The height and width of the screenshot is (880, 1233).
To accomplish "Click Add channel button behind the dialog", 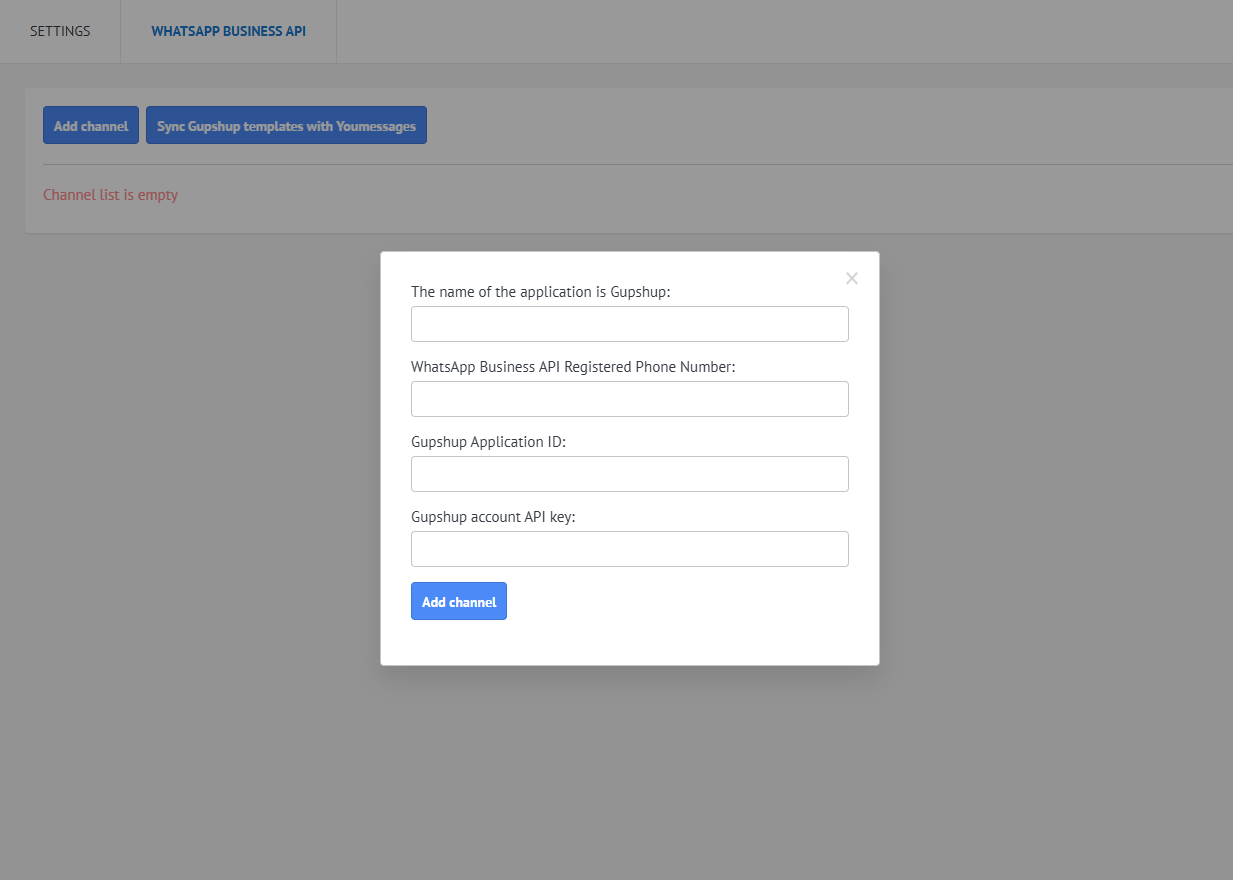I will 91,126.
